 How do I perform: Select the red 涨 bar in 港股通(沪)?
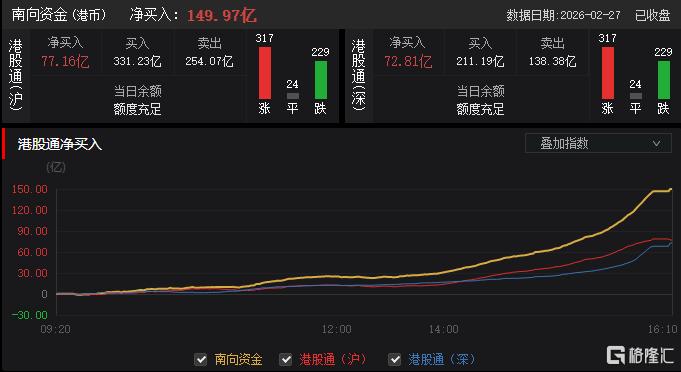tap(265, 73)
